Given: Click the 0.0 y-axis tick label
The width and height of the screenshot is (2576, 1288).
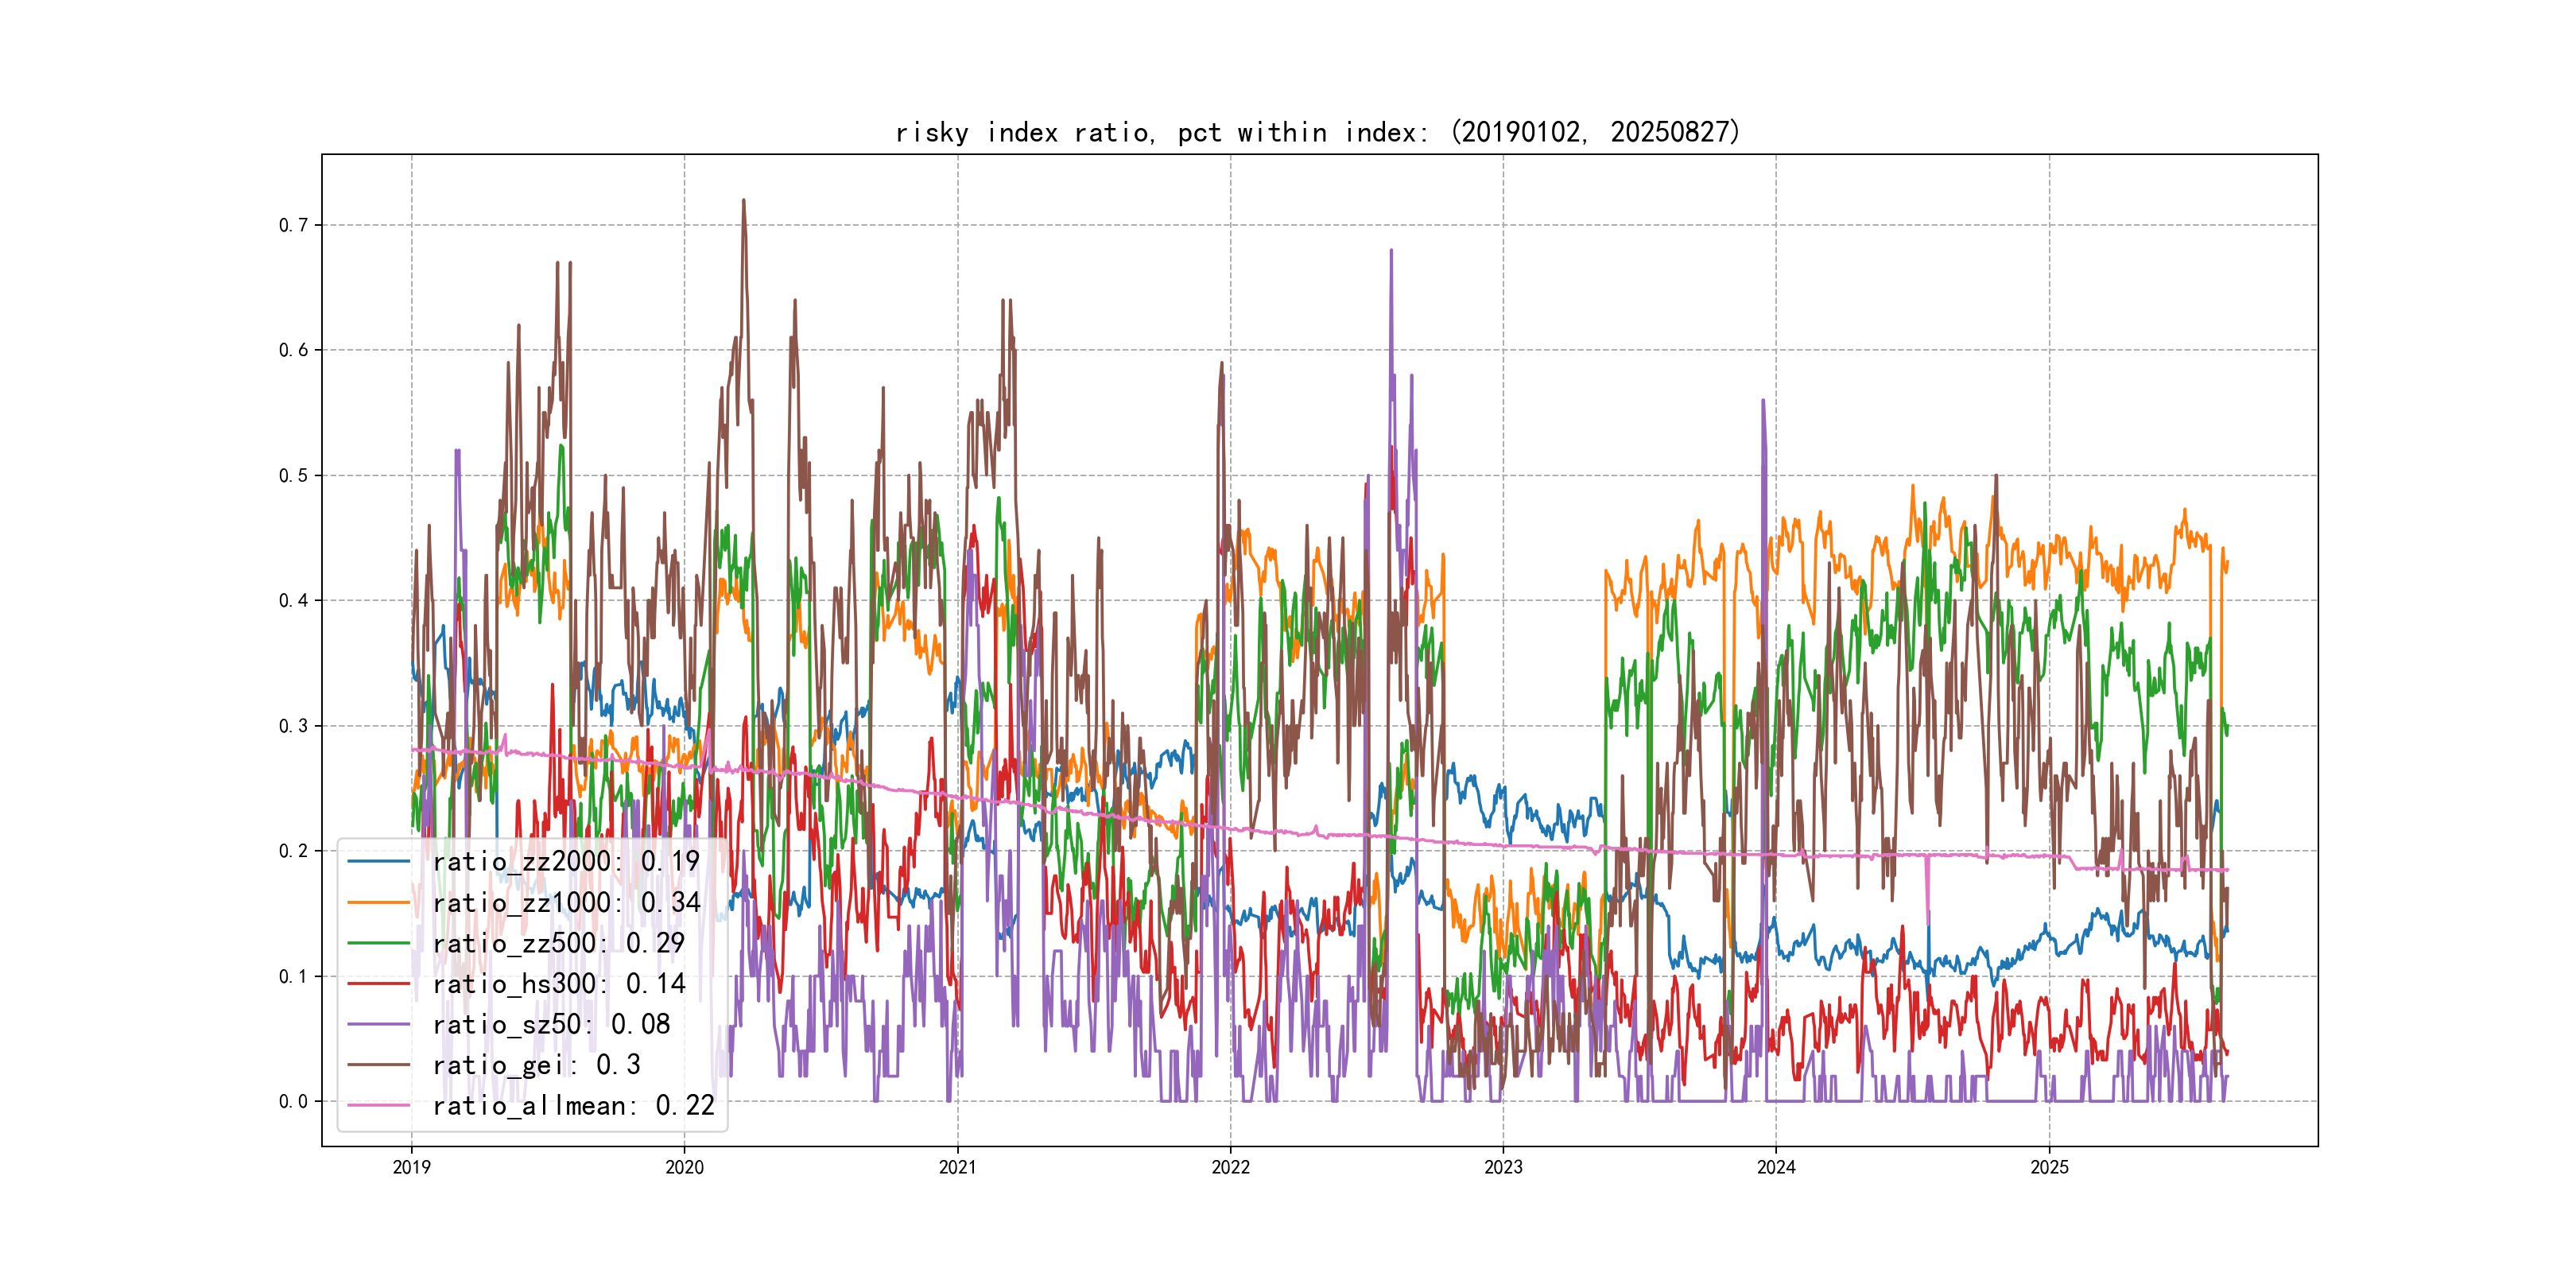Looking at the screenshot, I should click(293, 1101).
